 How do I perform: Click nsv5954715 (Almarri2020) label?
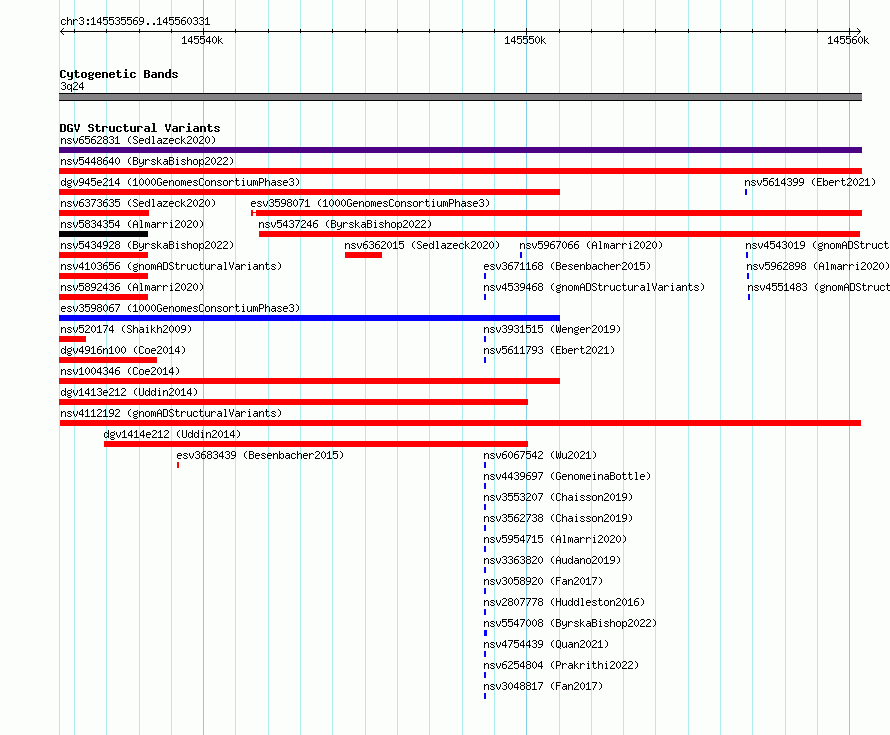(555, 539)
